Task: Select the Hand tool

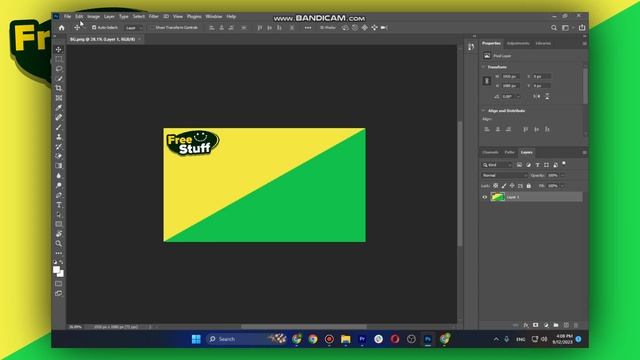Action: tap(59, 234)
